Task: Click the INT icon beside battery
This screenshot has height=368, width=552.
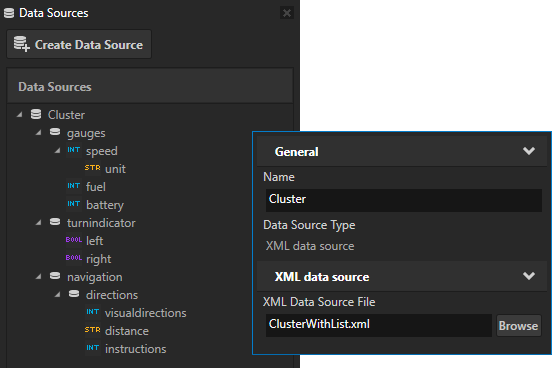Action: [x=74, y=204]
